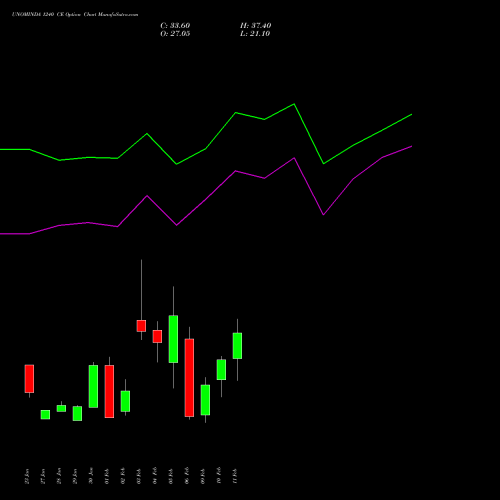Click the UNOMINDA 1240 CE chart title
The image size is (500, 500).
point(75,15)
